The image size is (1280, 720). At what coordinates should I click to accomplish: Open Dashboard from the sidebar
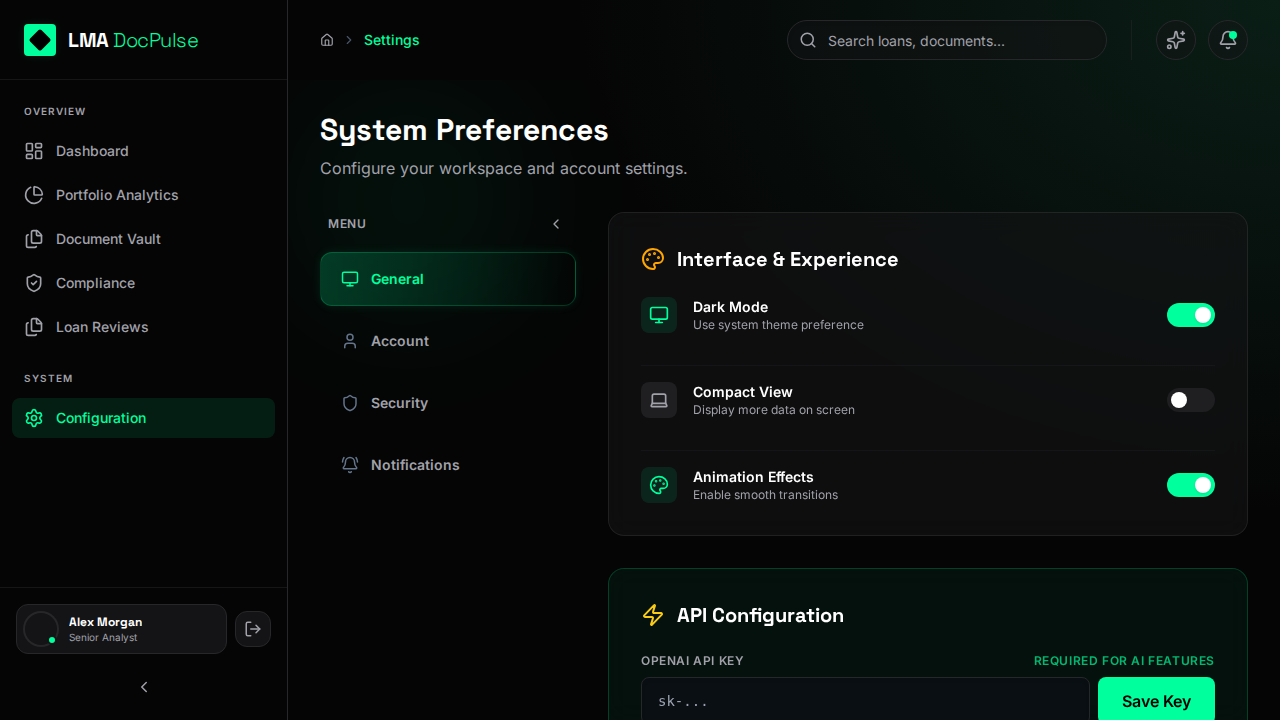pos(92,151)
